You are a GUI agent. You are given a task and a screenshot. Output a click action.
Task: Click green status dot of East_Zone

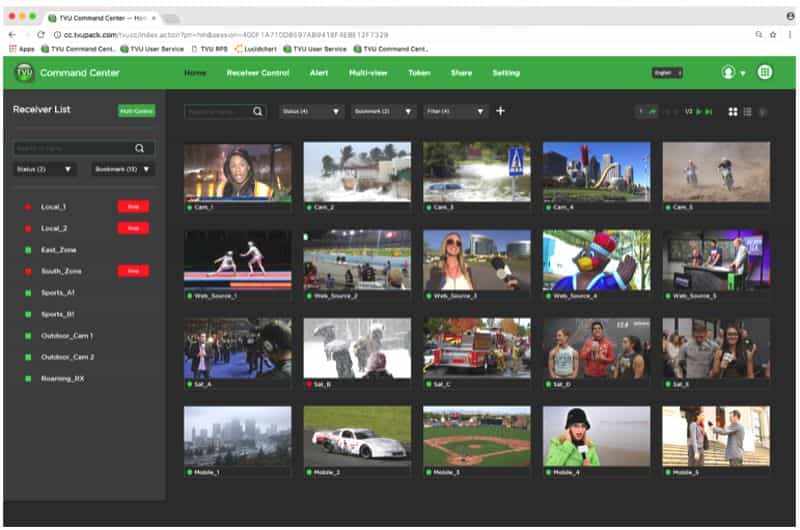point(28,250)
